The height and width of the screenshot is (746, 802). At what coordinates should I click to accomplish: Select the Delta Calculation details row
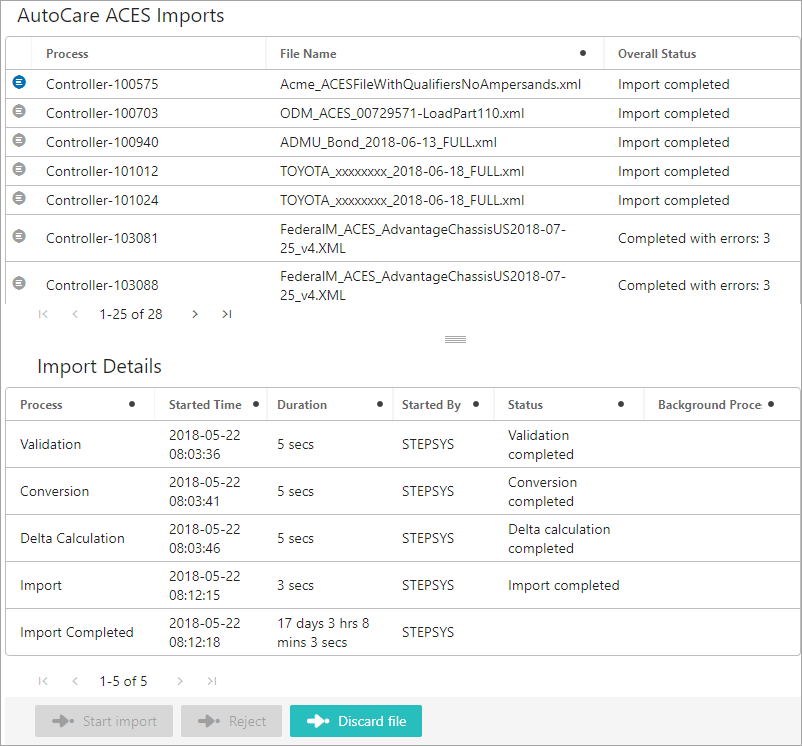pyautogui.click(x=403, y=538)
